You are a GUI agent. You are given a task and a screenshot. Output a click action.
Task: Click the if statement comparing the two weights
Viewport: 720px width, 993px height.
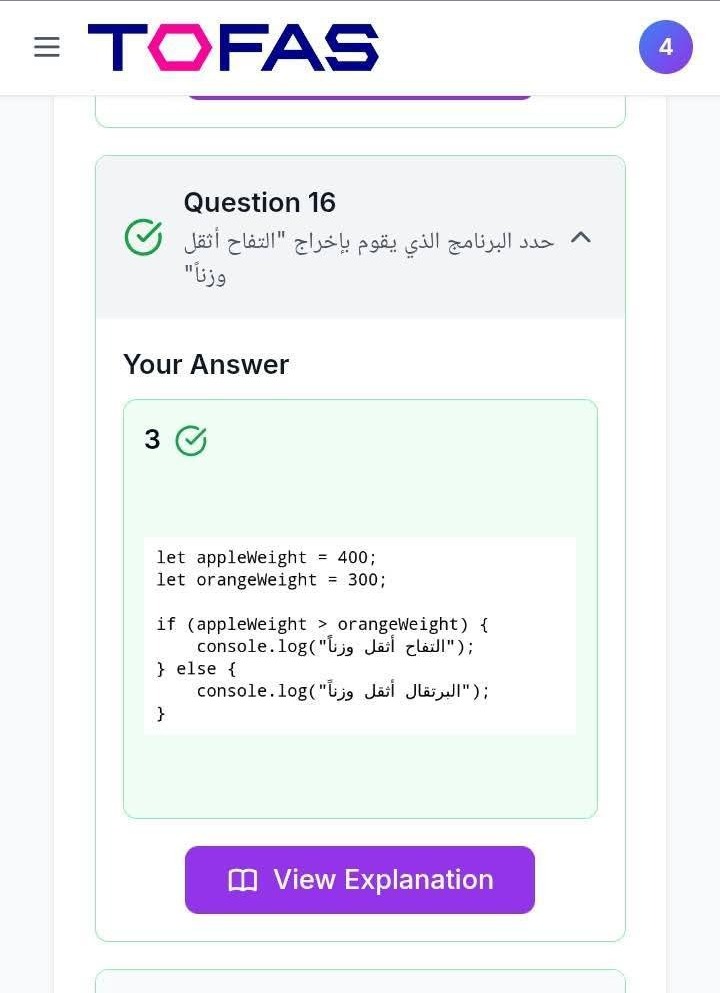(322, 625)
